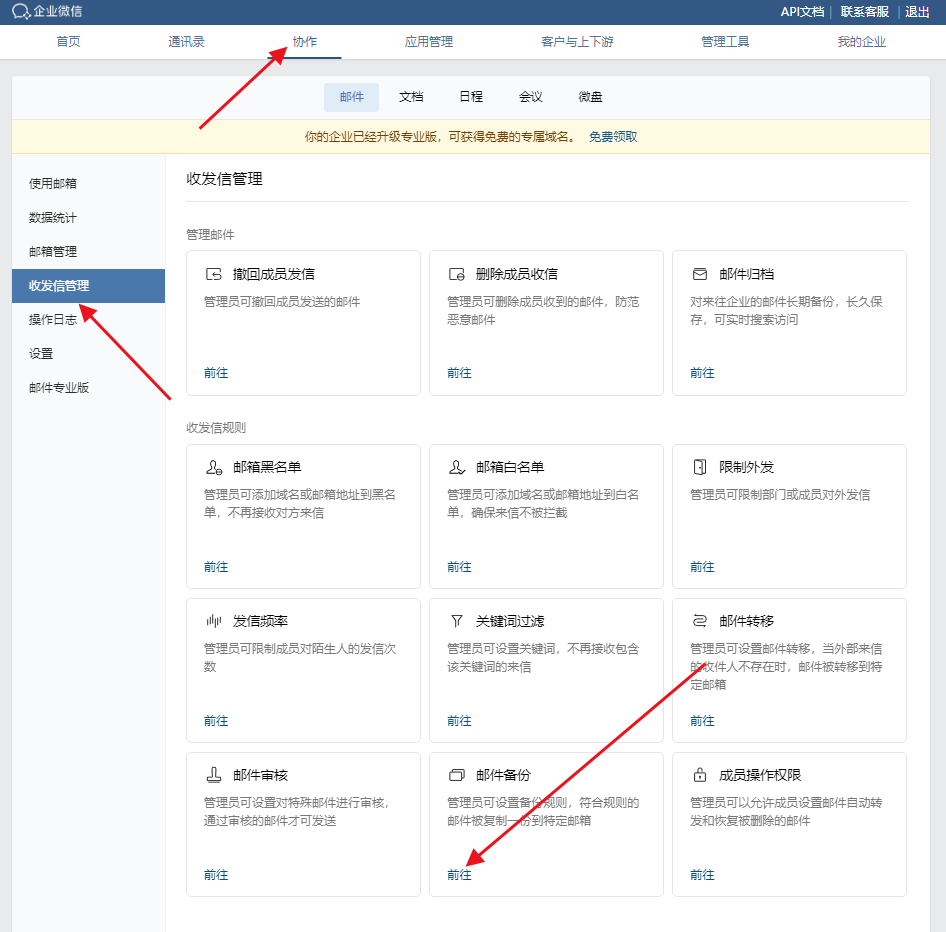Click the 发信频率 waveform icon
This screenshot has height=932, width=946.
[x=213, y=621]
